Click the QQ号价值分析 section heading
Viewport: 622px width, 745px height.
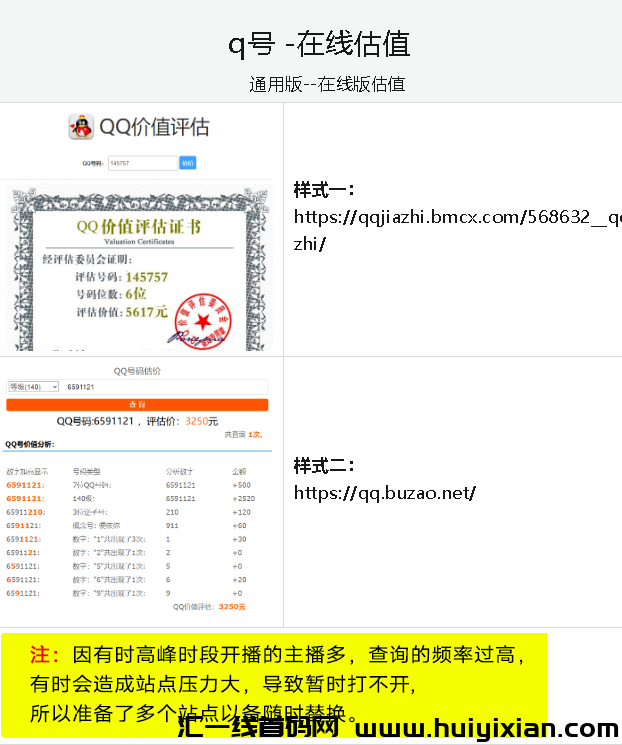30,444
